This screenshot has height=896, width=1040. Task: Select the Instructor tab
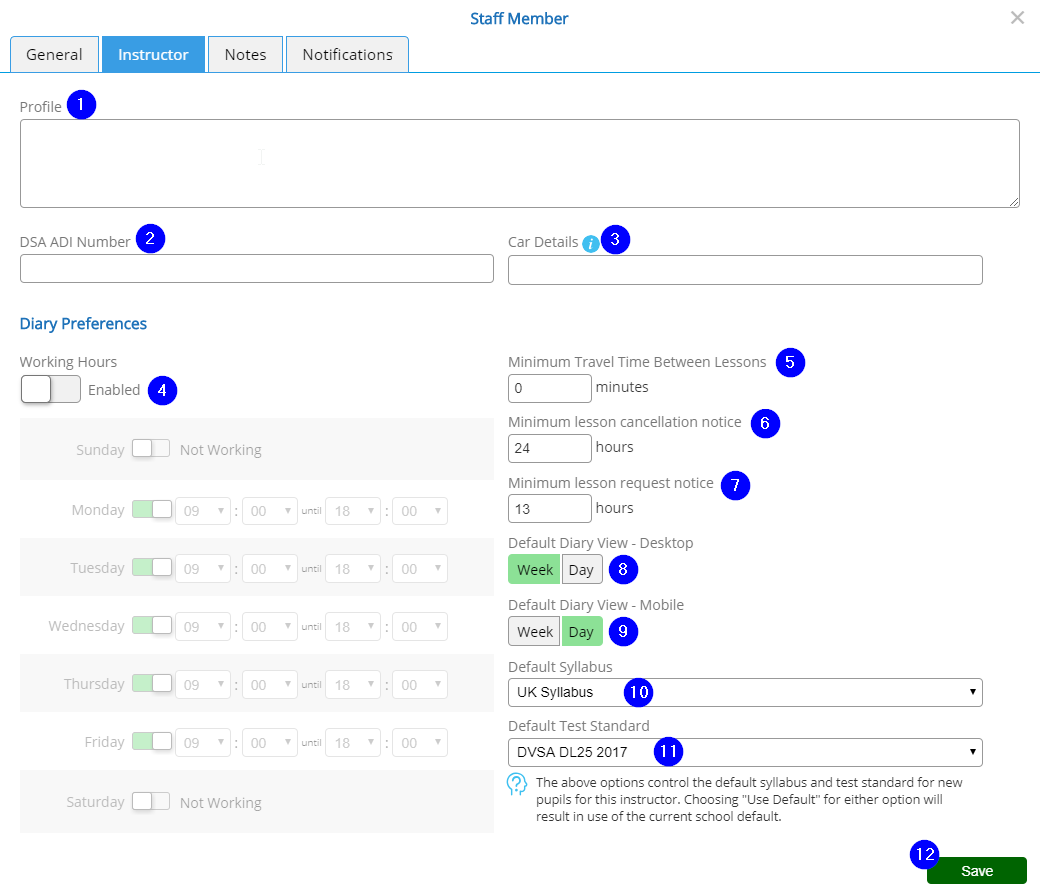[153, 54]
